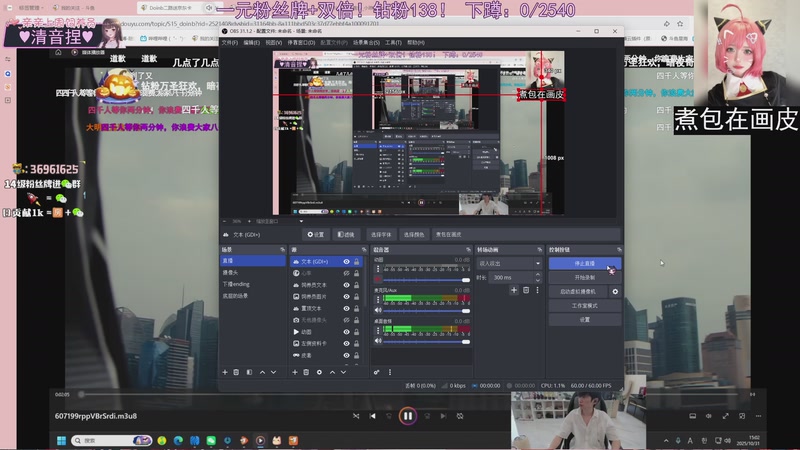Move source up in Sources panel

[332, 372]
